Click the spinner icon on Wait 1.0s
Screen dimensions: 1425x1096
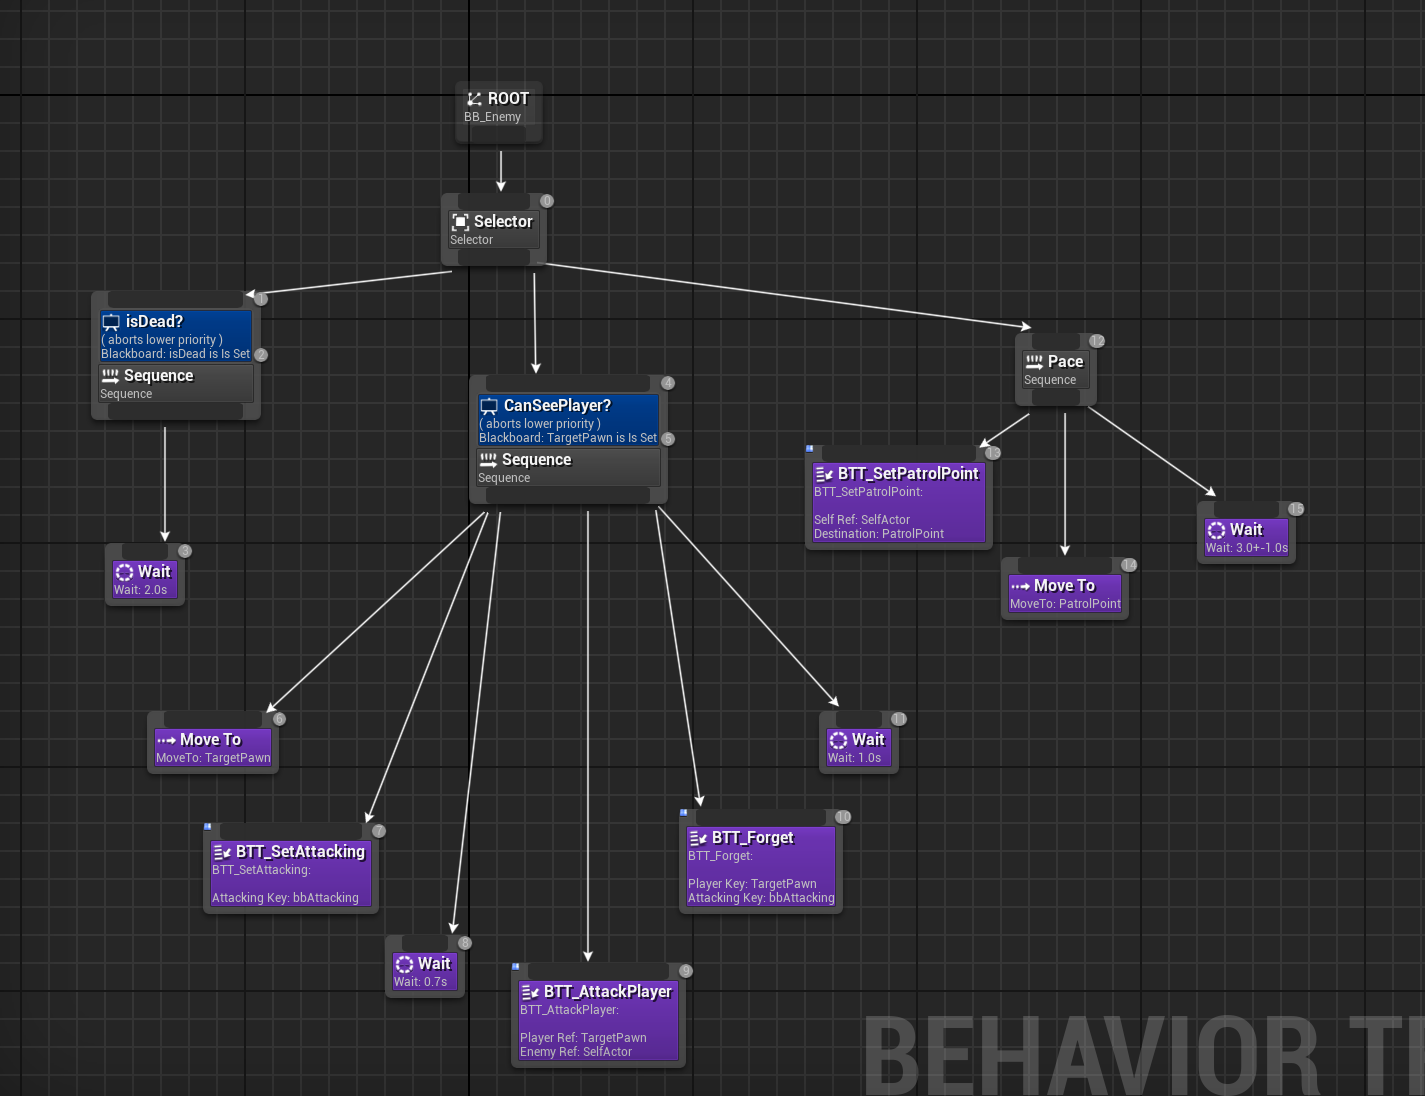click(838, 740)
